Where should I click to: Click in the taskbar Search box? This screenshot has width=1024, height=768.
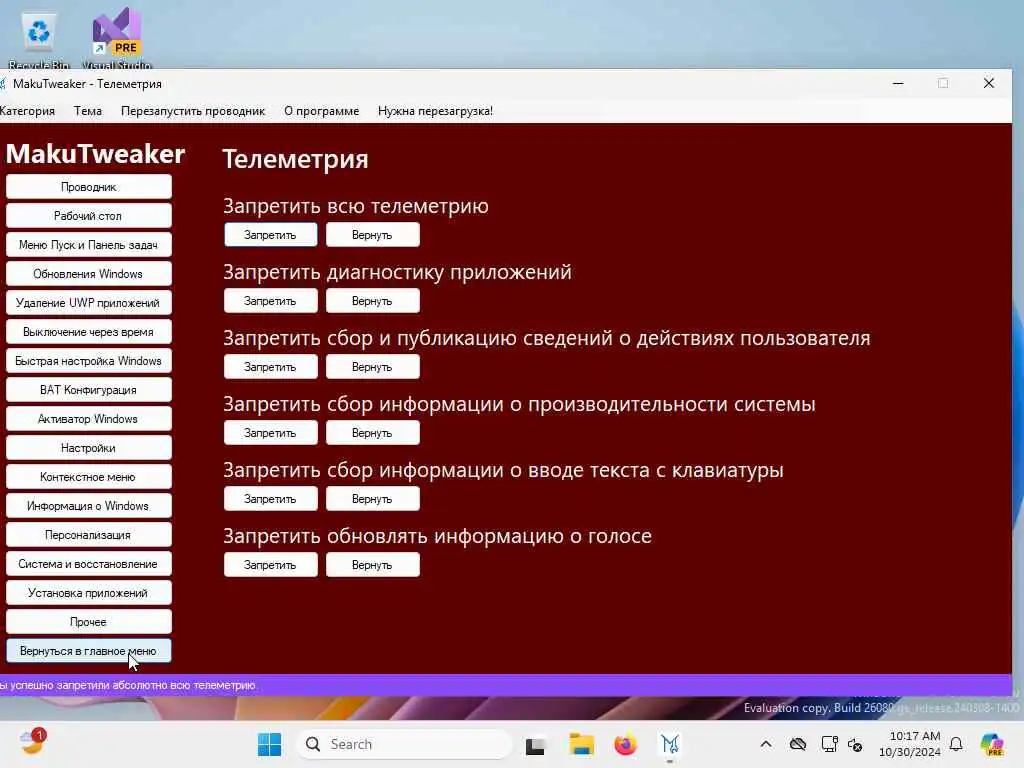coord(405,744)
